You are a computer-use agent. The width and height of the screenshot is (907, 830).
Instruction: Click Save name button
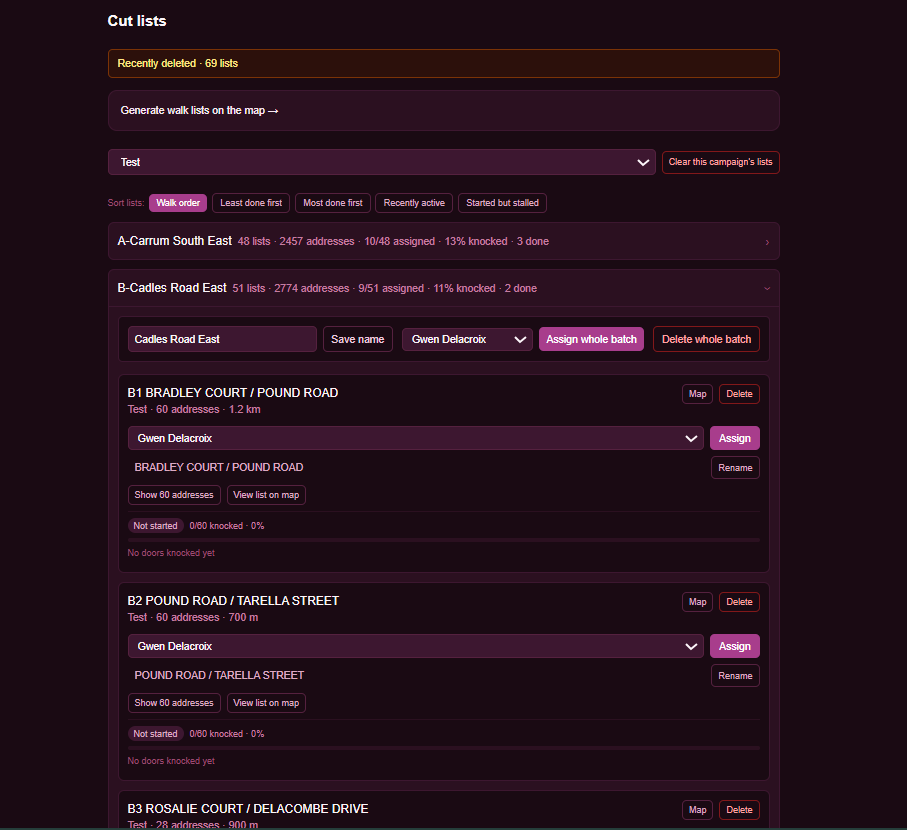357,339
